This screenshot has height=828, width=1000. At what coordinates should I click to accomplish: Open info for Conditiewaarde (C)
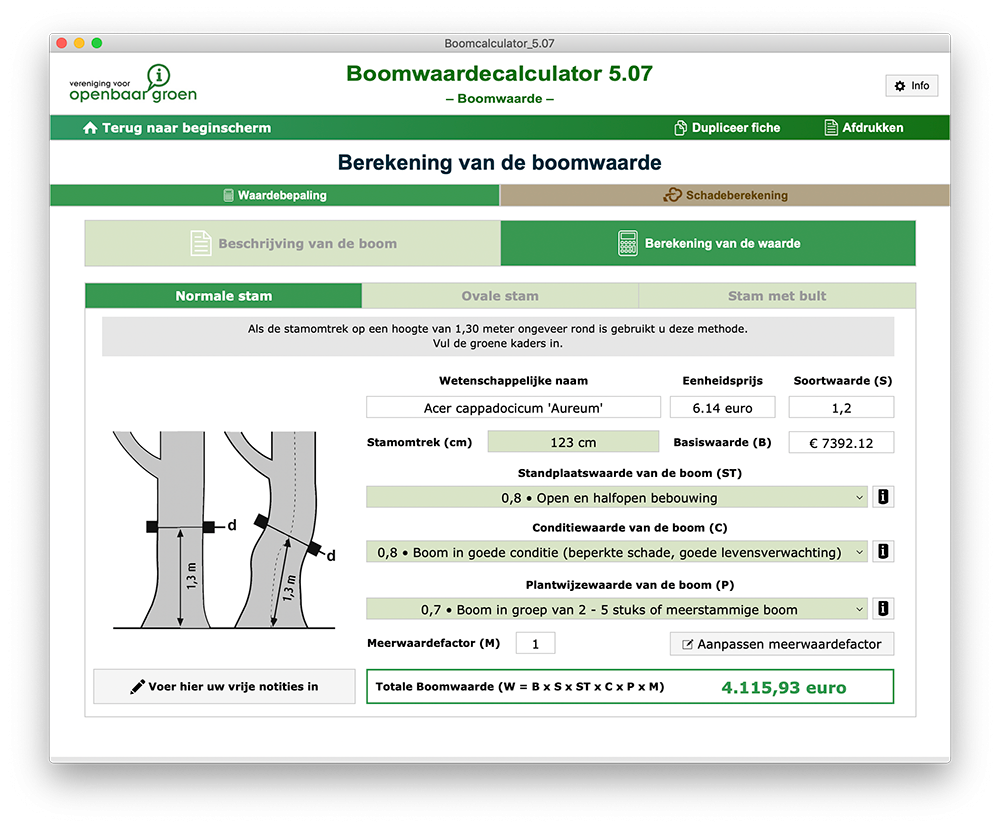(883, 551)
